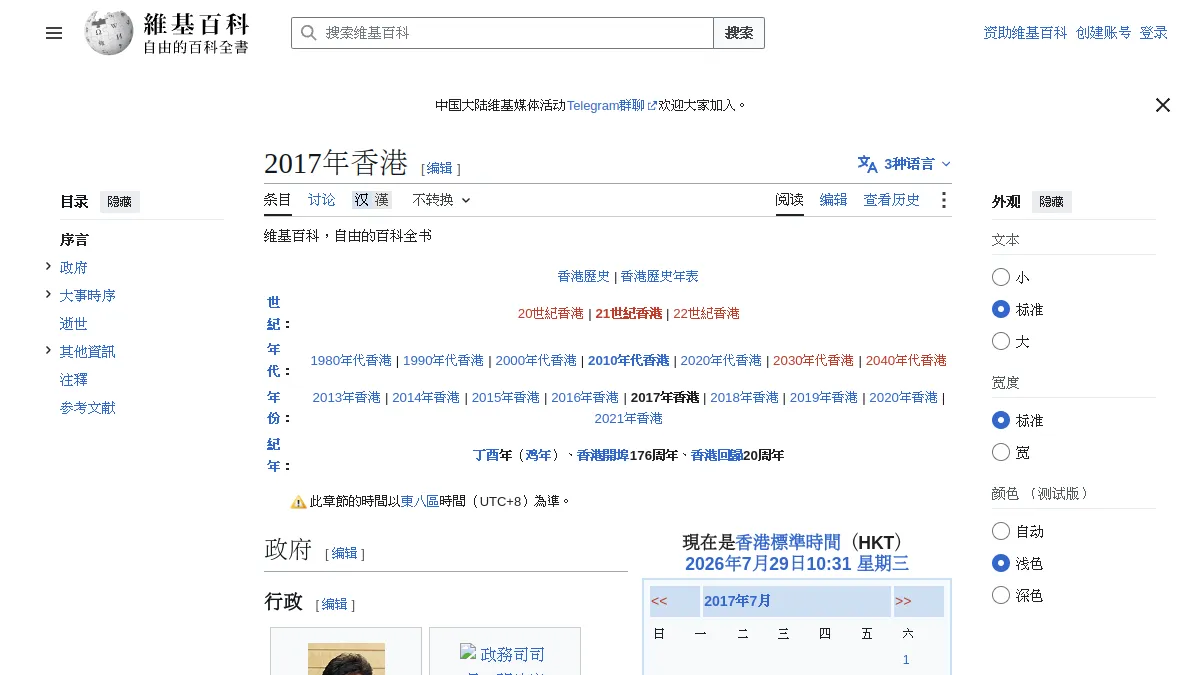1200x675 pixels.
Task: Expand the 政府 contents section
Action: click(48, 266)
